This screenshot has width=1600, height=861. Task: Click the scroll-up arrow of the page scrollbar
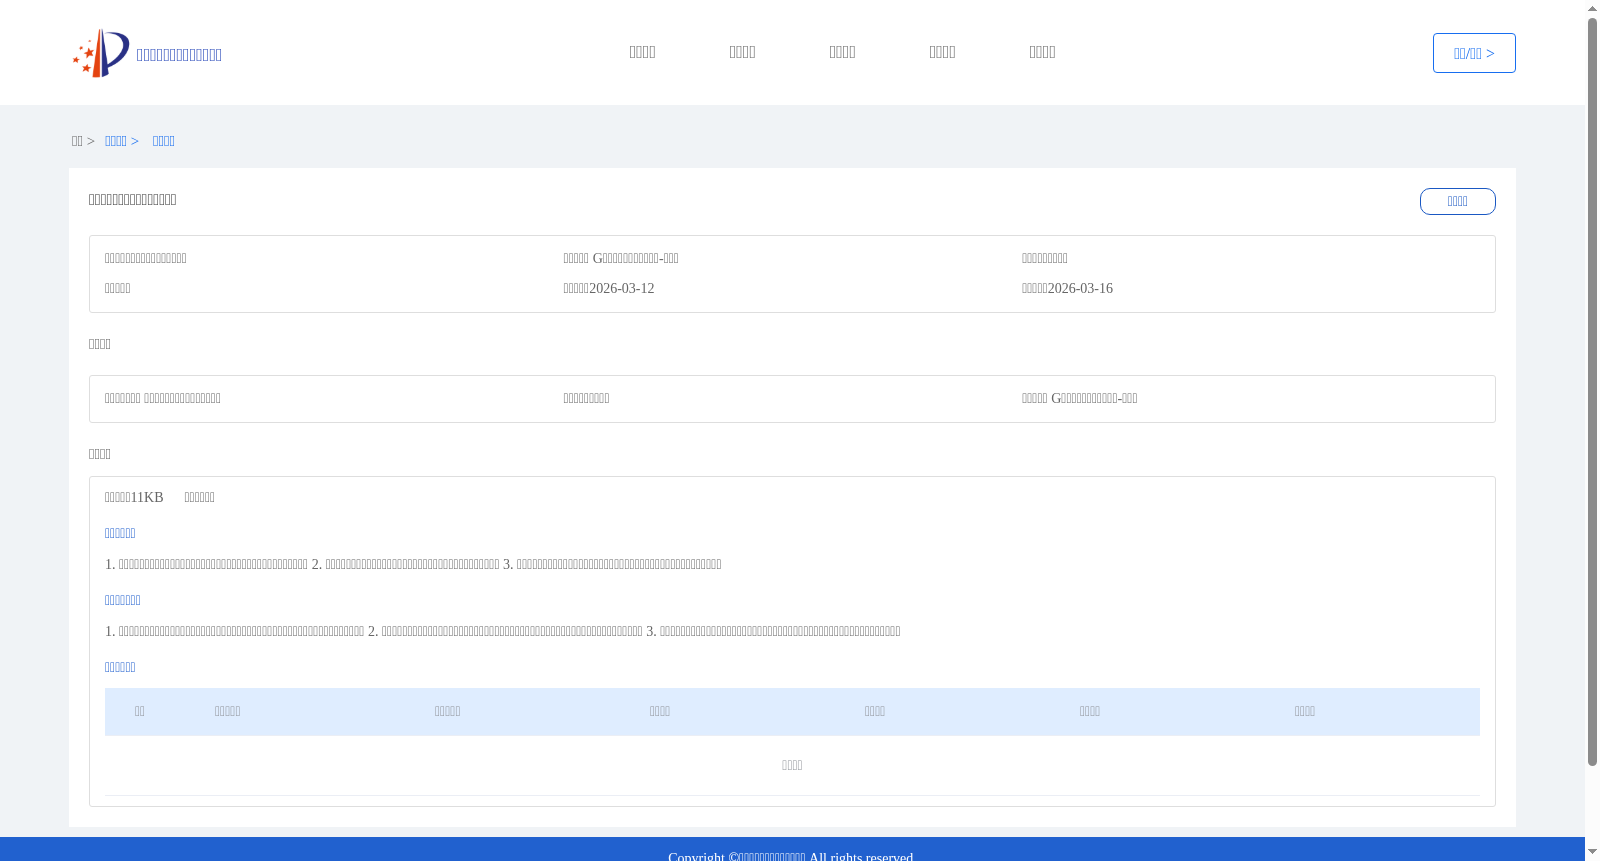pos(1592,8)
